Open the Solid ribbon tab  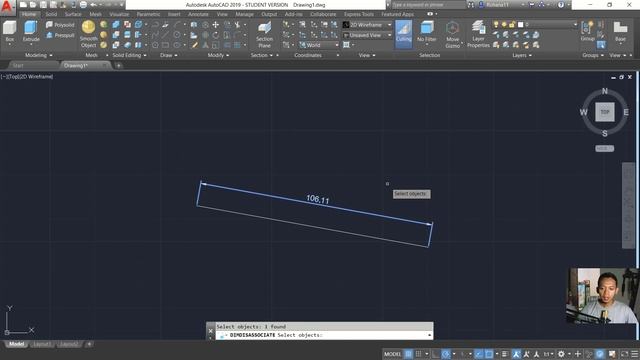[51, 14]
